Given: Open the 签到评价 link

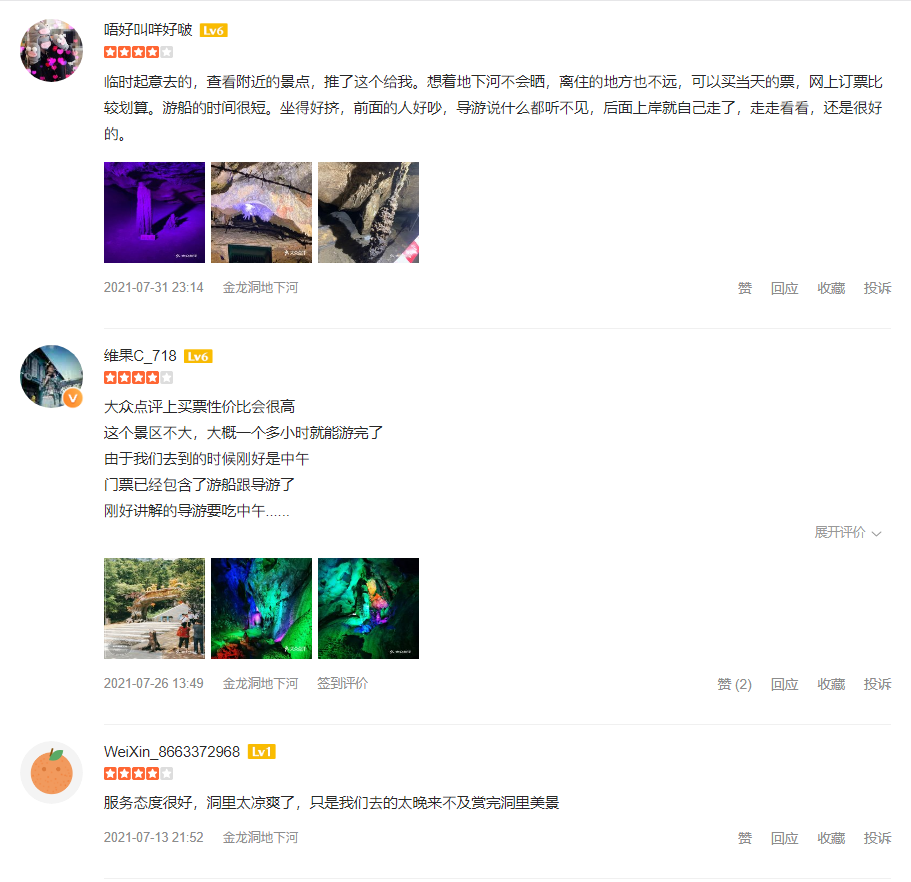Looking at the screenshot, I should pos(342,683).
